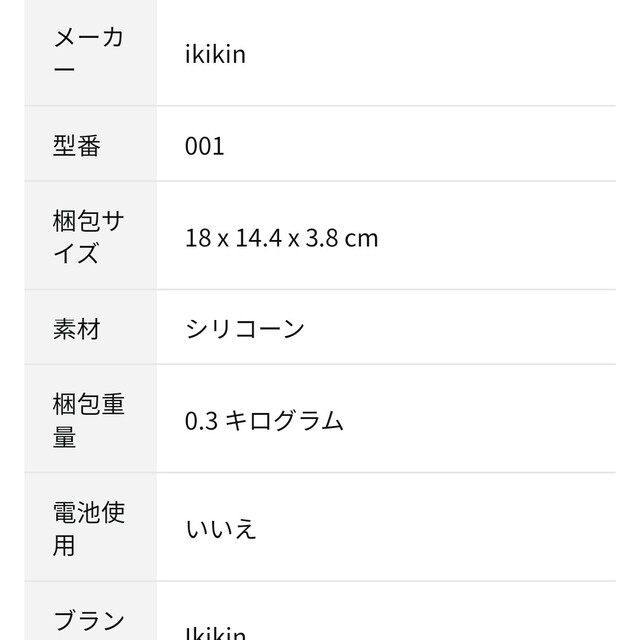This screenshot has width=640, height=640.
Task: Click the いいえ battery value
Action: point(221,529)
